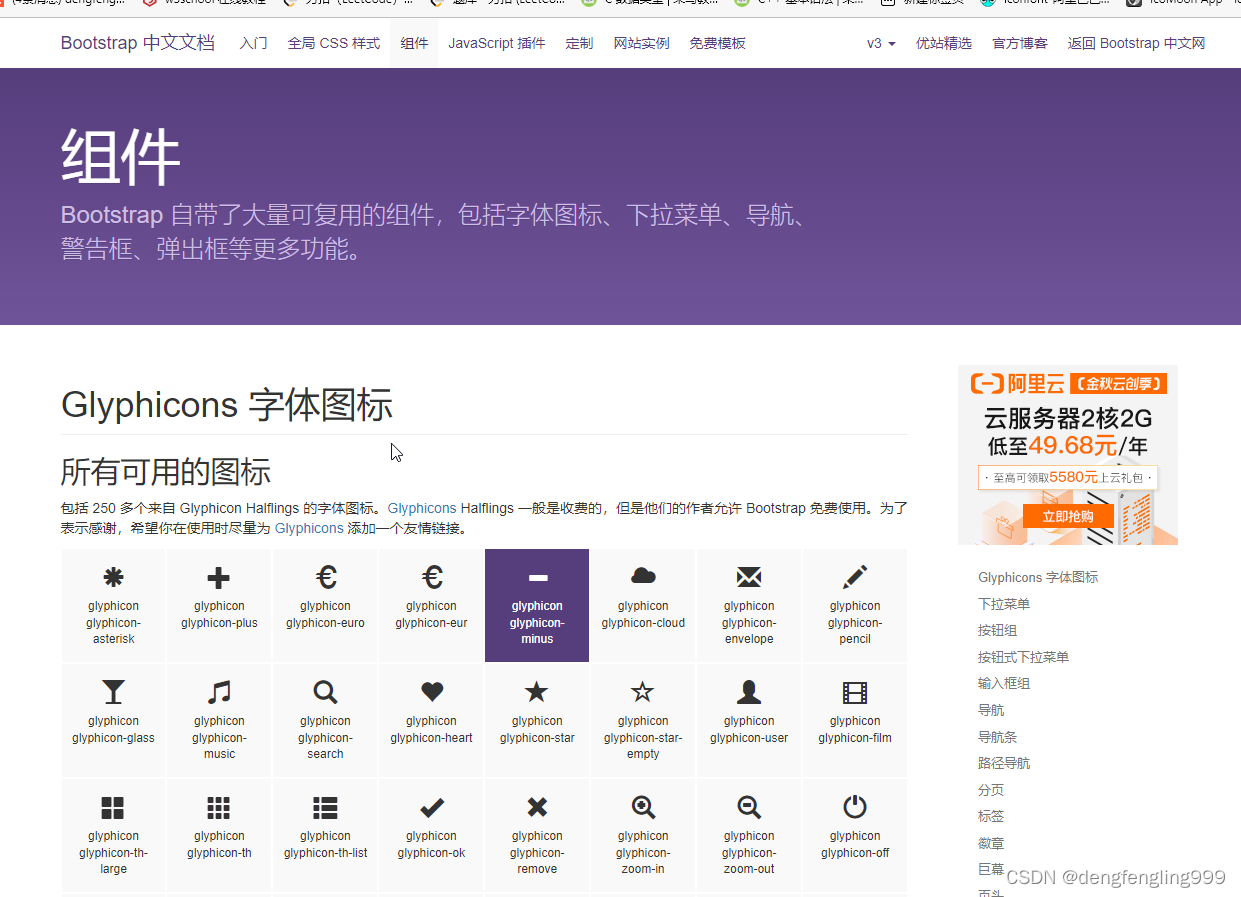Viewport: 1241px width, 897px height.
Task: Select the glyphicon-th-large grid icon
Action: (113, 808)
